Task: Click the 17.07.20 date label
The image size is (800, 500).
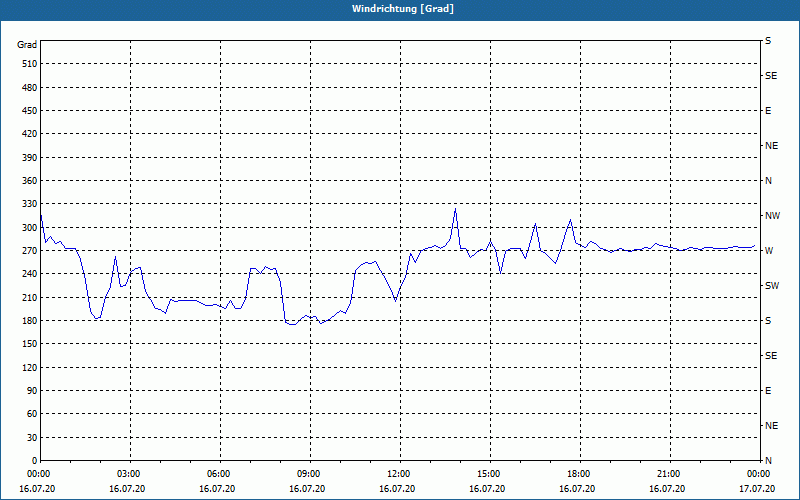Action: click(x=757, y=489)
